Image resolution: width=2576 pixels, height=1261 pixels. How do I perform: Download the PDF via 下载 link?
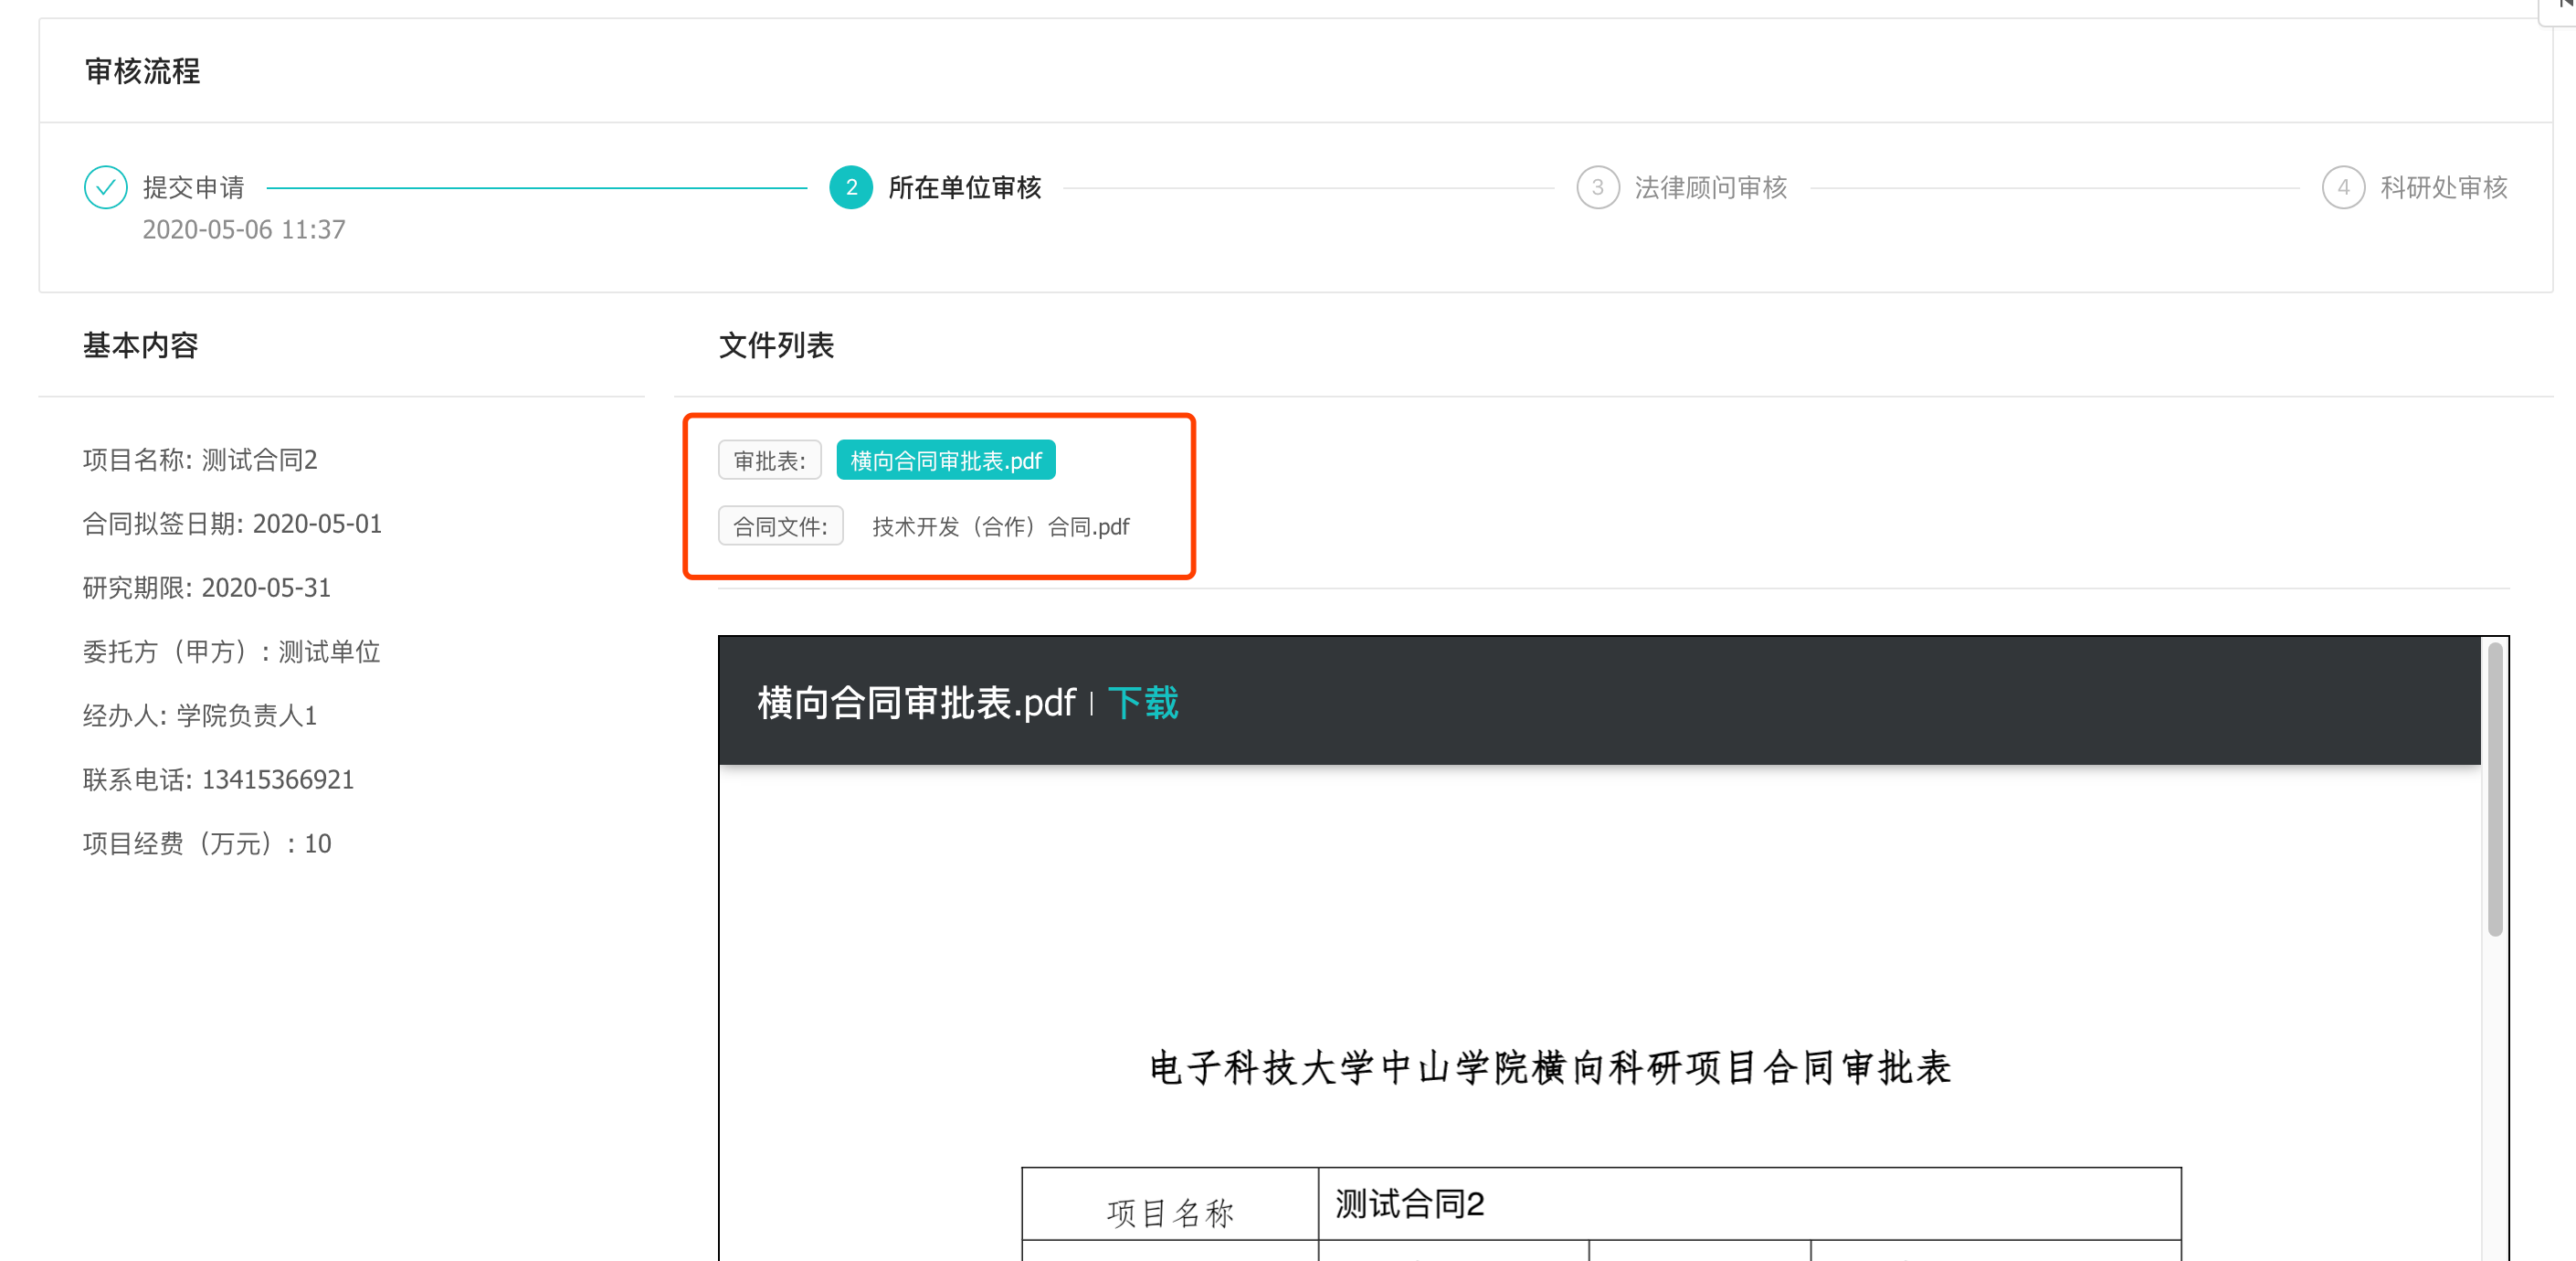coord(1143,703)
